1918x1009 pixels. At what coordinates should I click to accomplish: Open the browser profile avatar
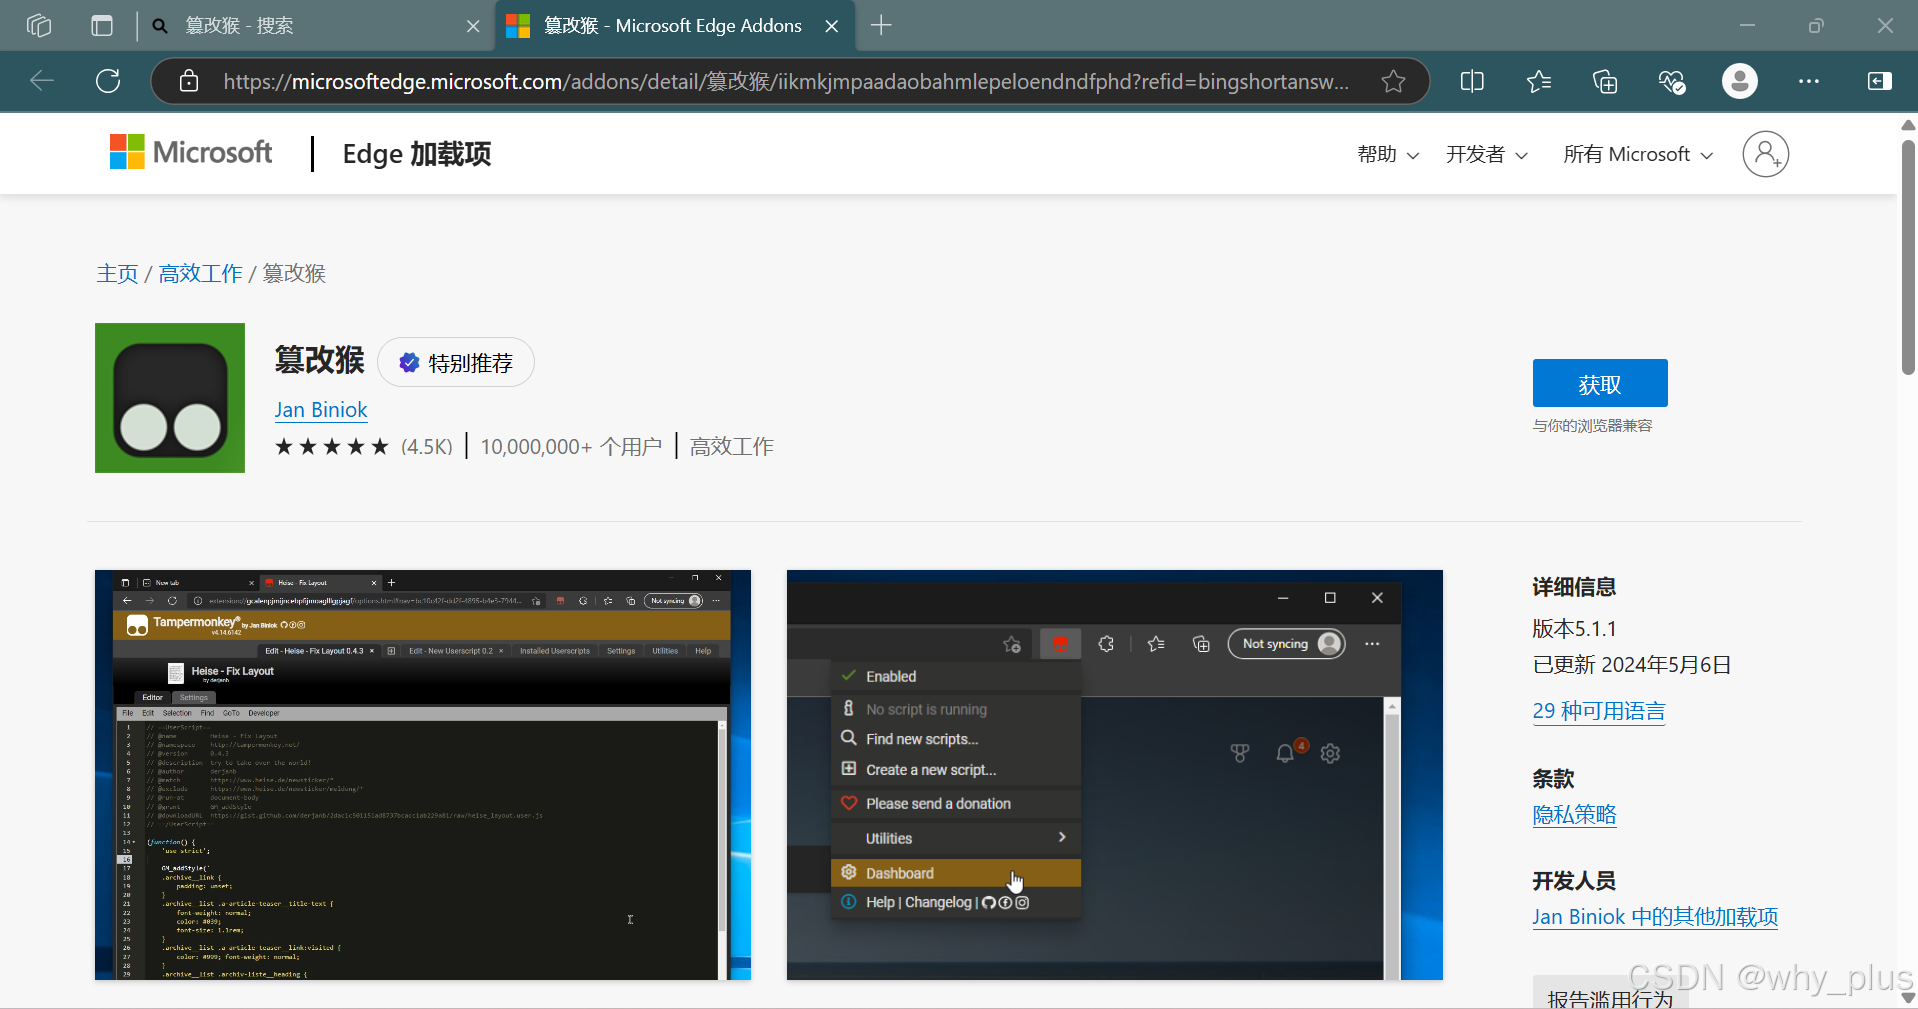(x=1740, y=81)
